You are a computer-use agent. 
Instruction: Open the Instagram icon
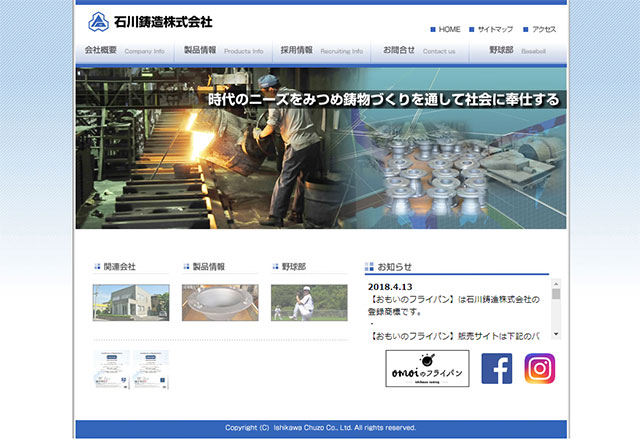tap(540, 369)
